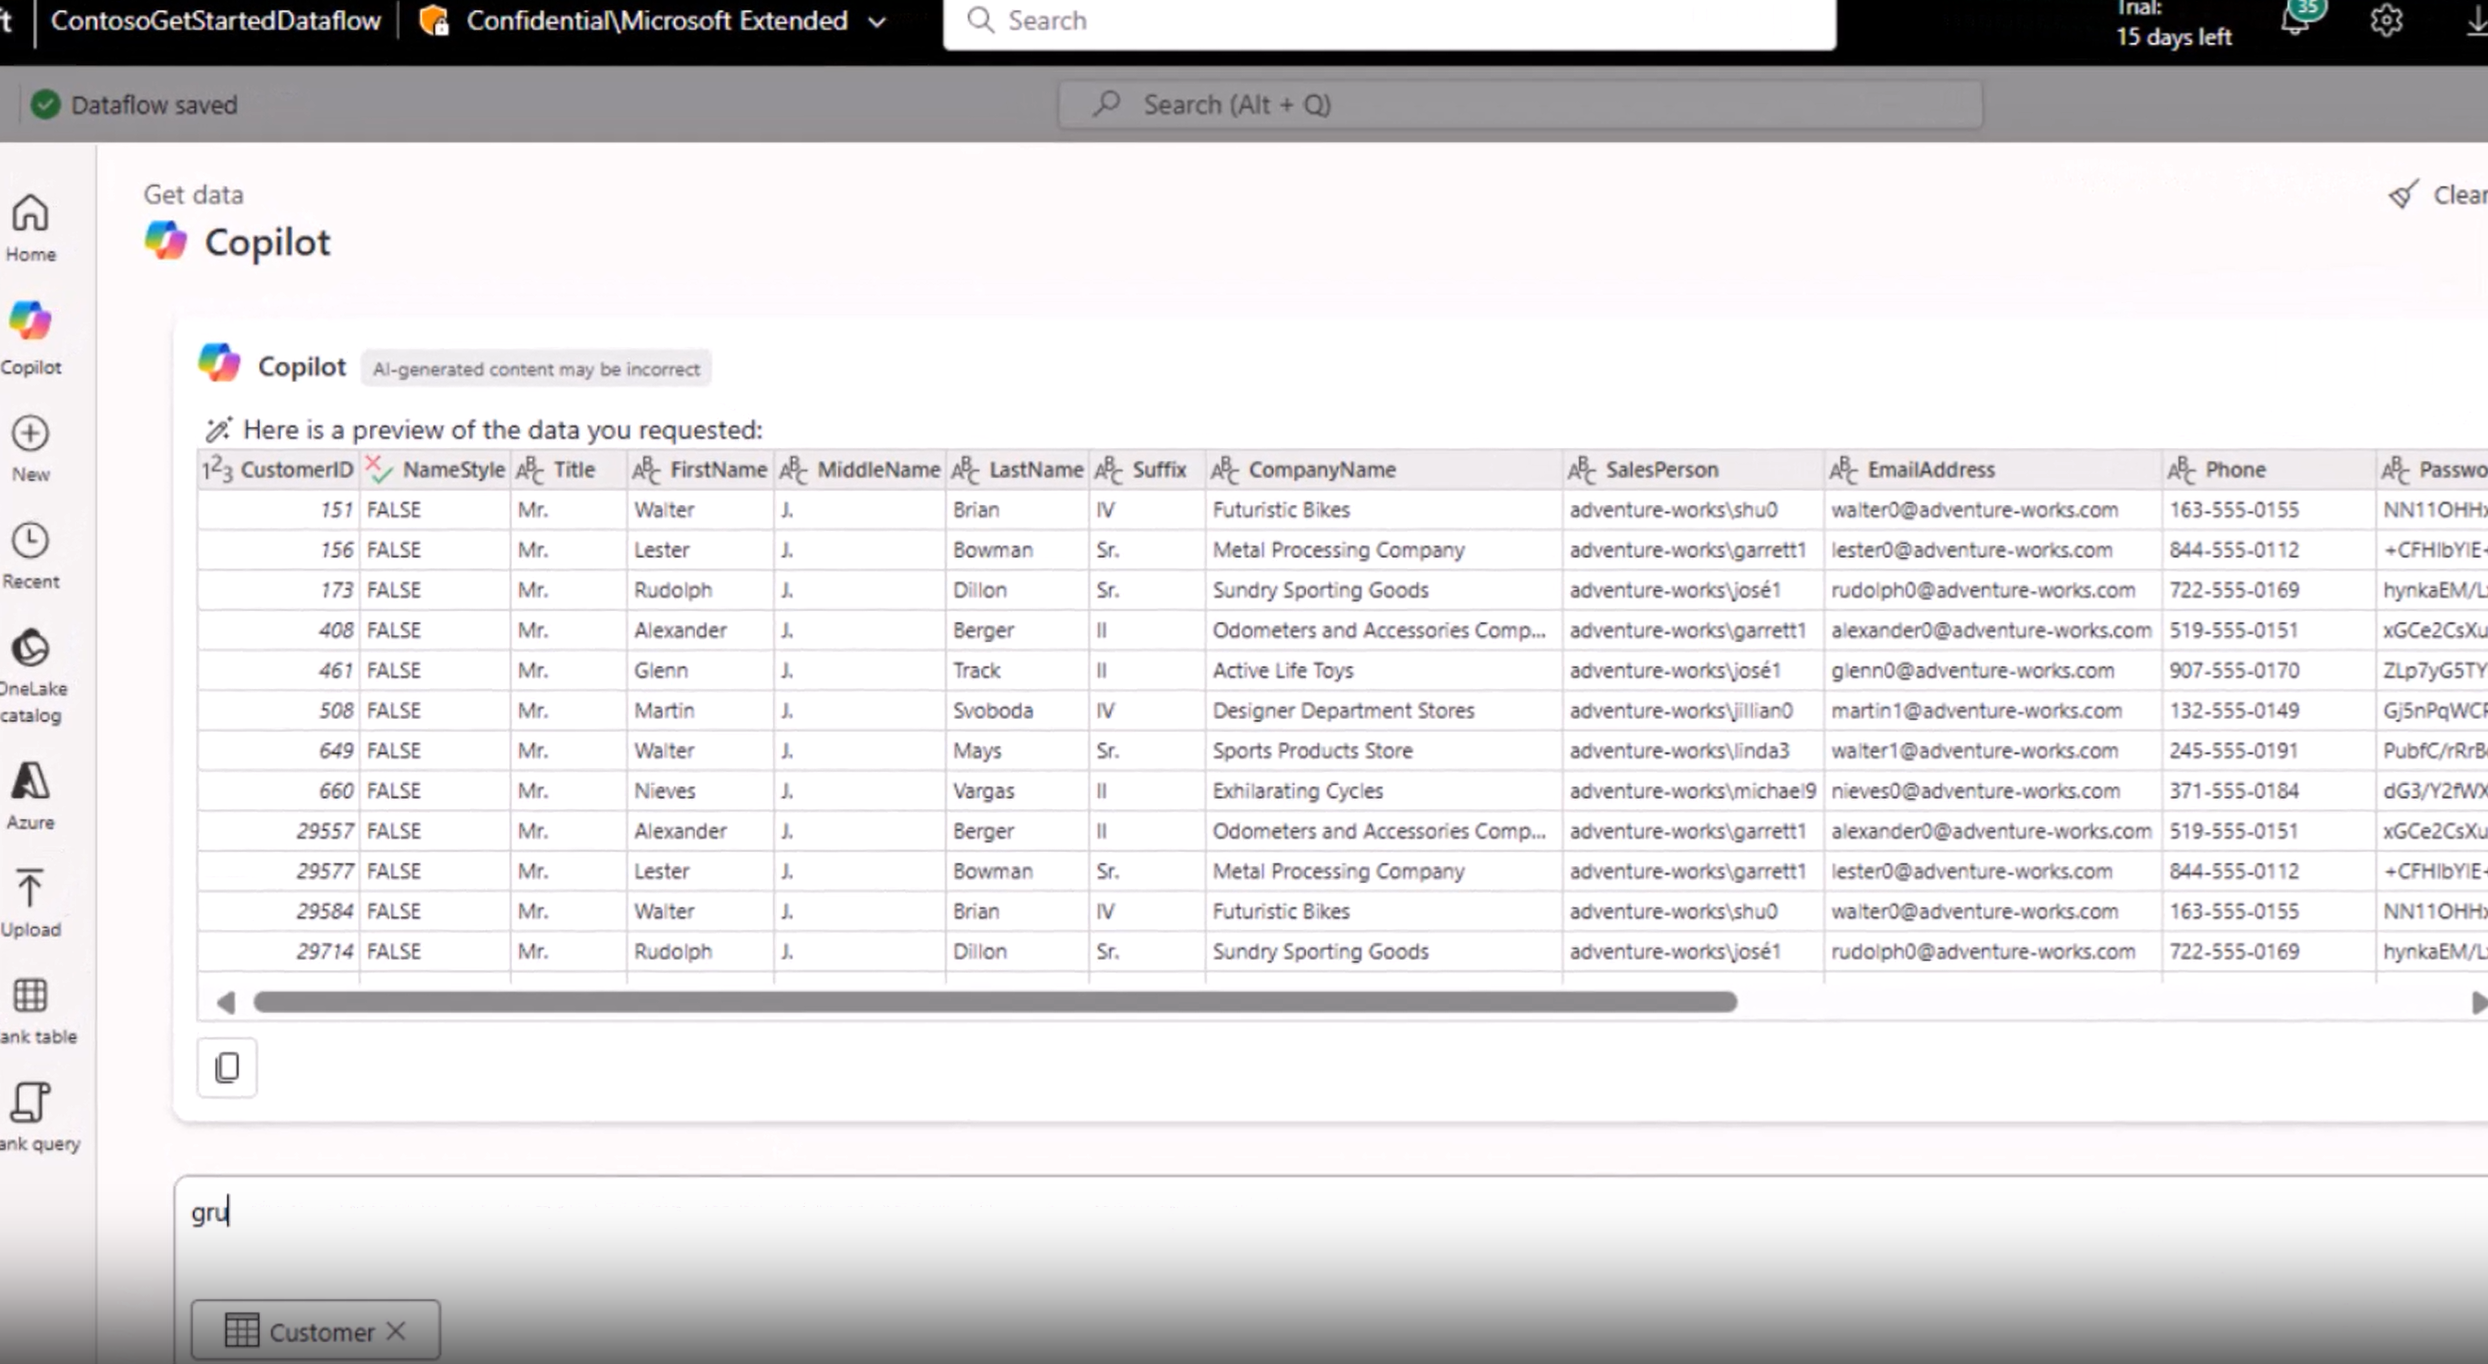2488x1364 pixels.
Task: Click the CustomerID column data type icon
Action: 217,469
